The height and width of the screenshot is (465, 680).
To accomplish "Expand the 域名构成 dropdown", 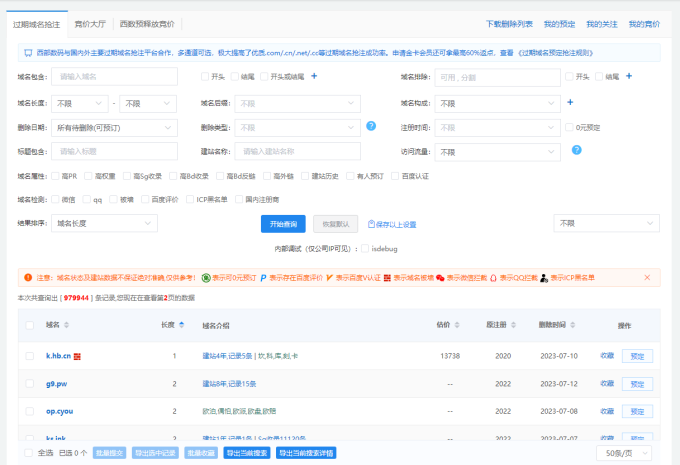I will tap(497, 104).
